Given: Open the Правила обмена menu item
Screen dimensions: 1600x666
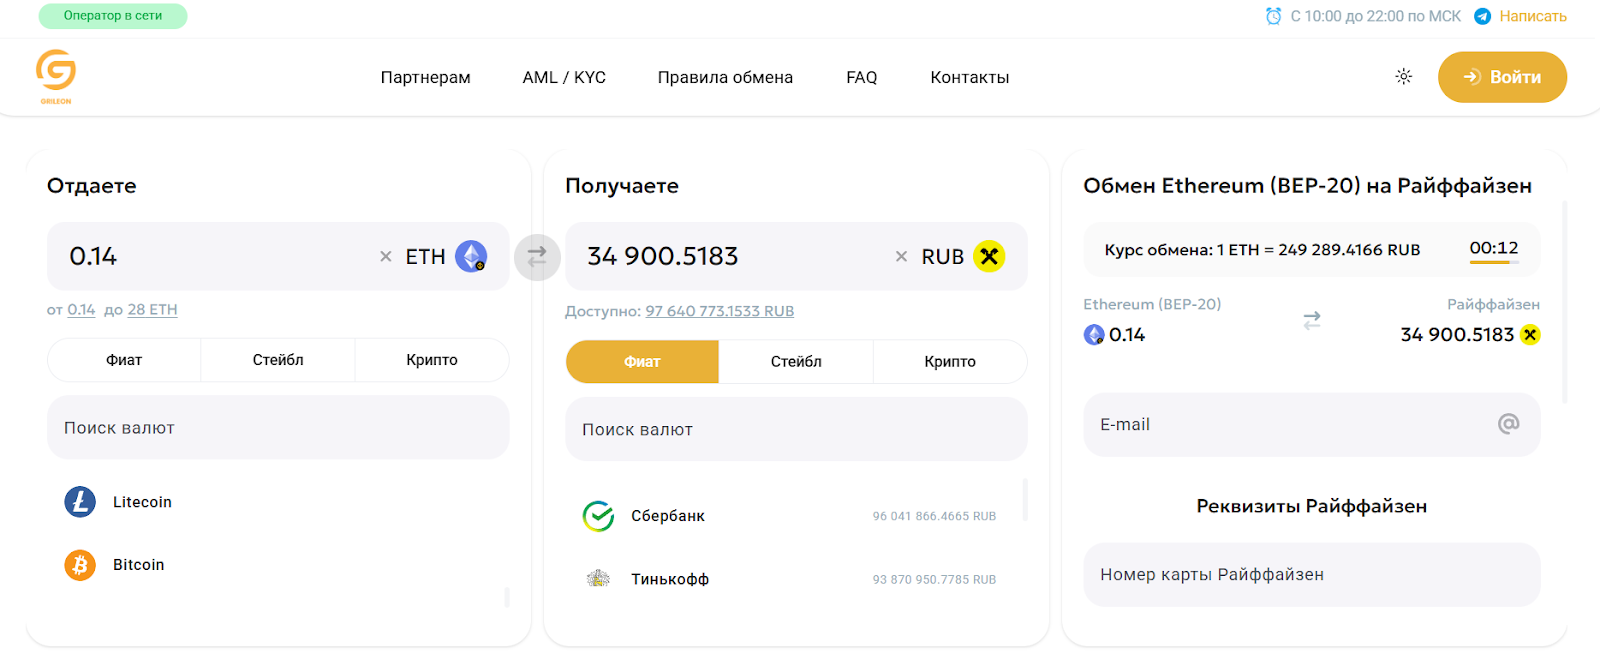Looking at the screenshot, I should point(725,78).
